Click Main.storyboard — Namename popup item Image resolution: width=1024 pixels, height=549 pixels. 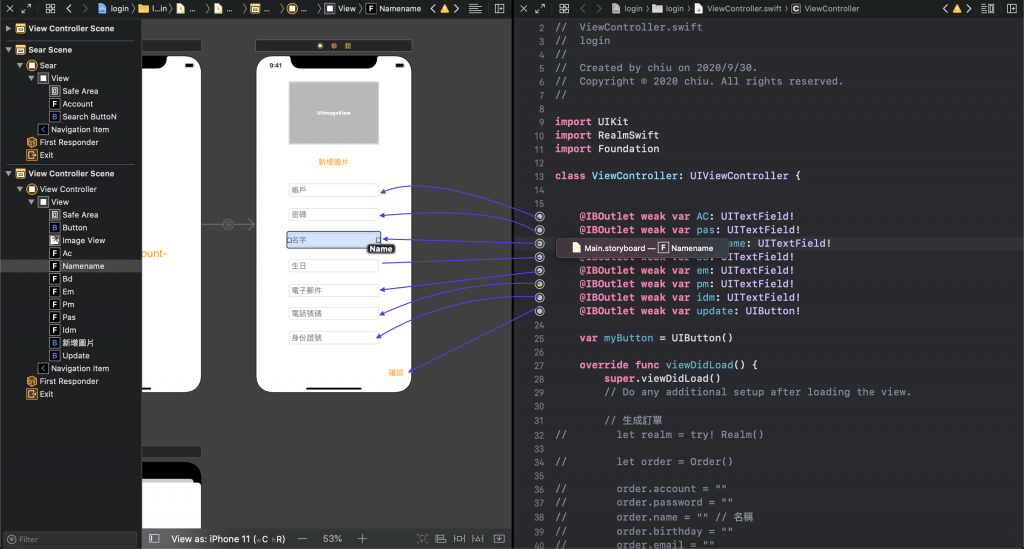[642, 248]
